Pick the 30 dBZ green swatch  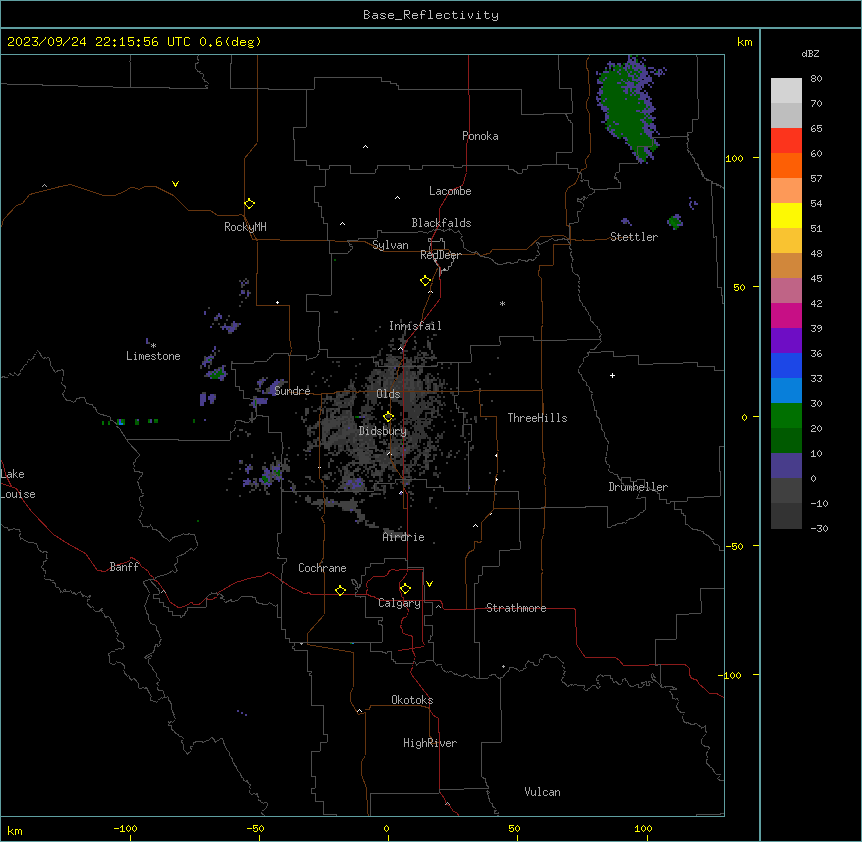pyautogui.click(x=786, y=416)
